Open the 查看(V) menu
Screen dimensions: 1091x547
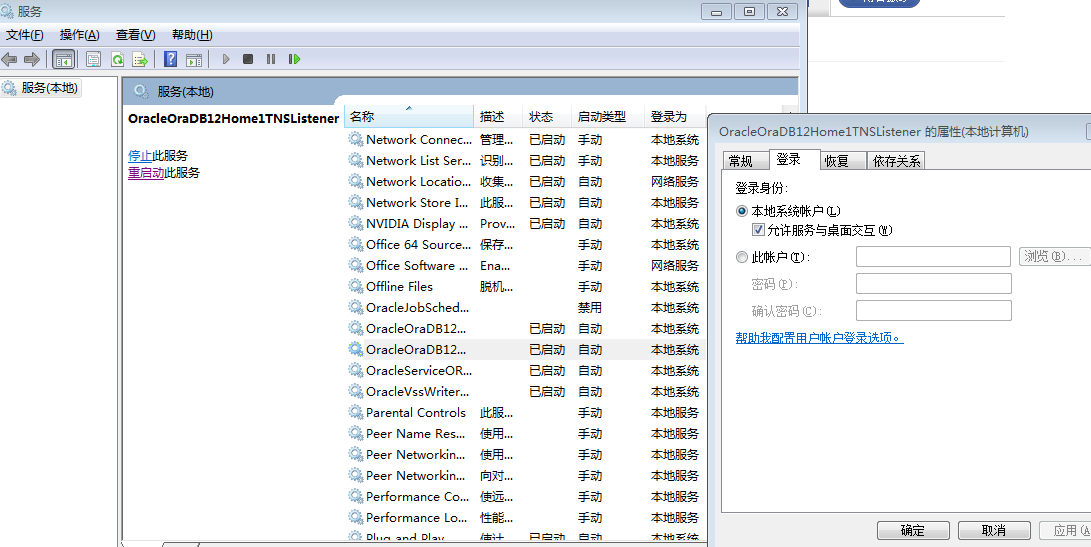(136, 35)
